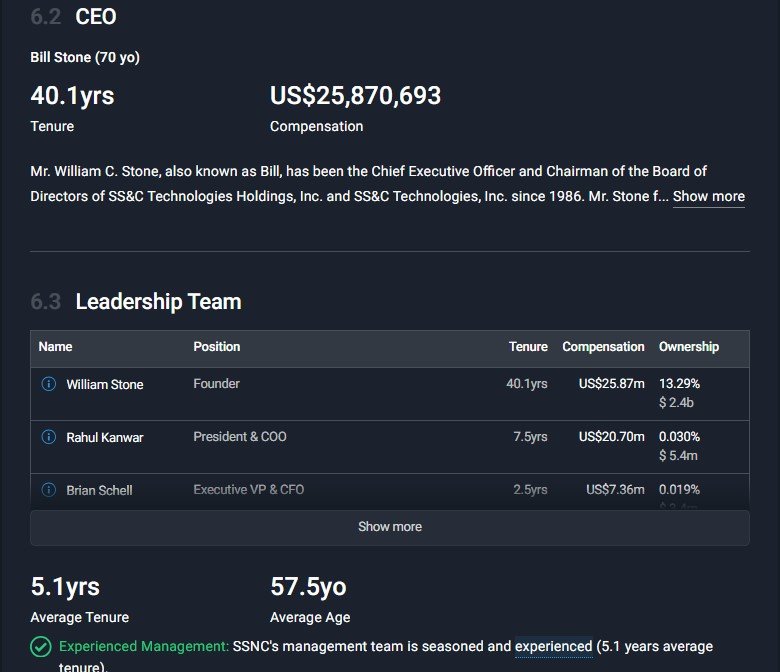Click the underlined 'experienced' link
The height and width of the screenshot is (672, 780).
553,647
